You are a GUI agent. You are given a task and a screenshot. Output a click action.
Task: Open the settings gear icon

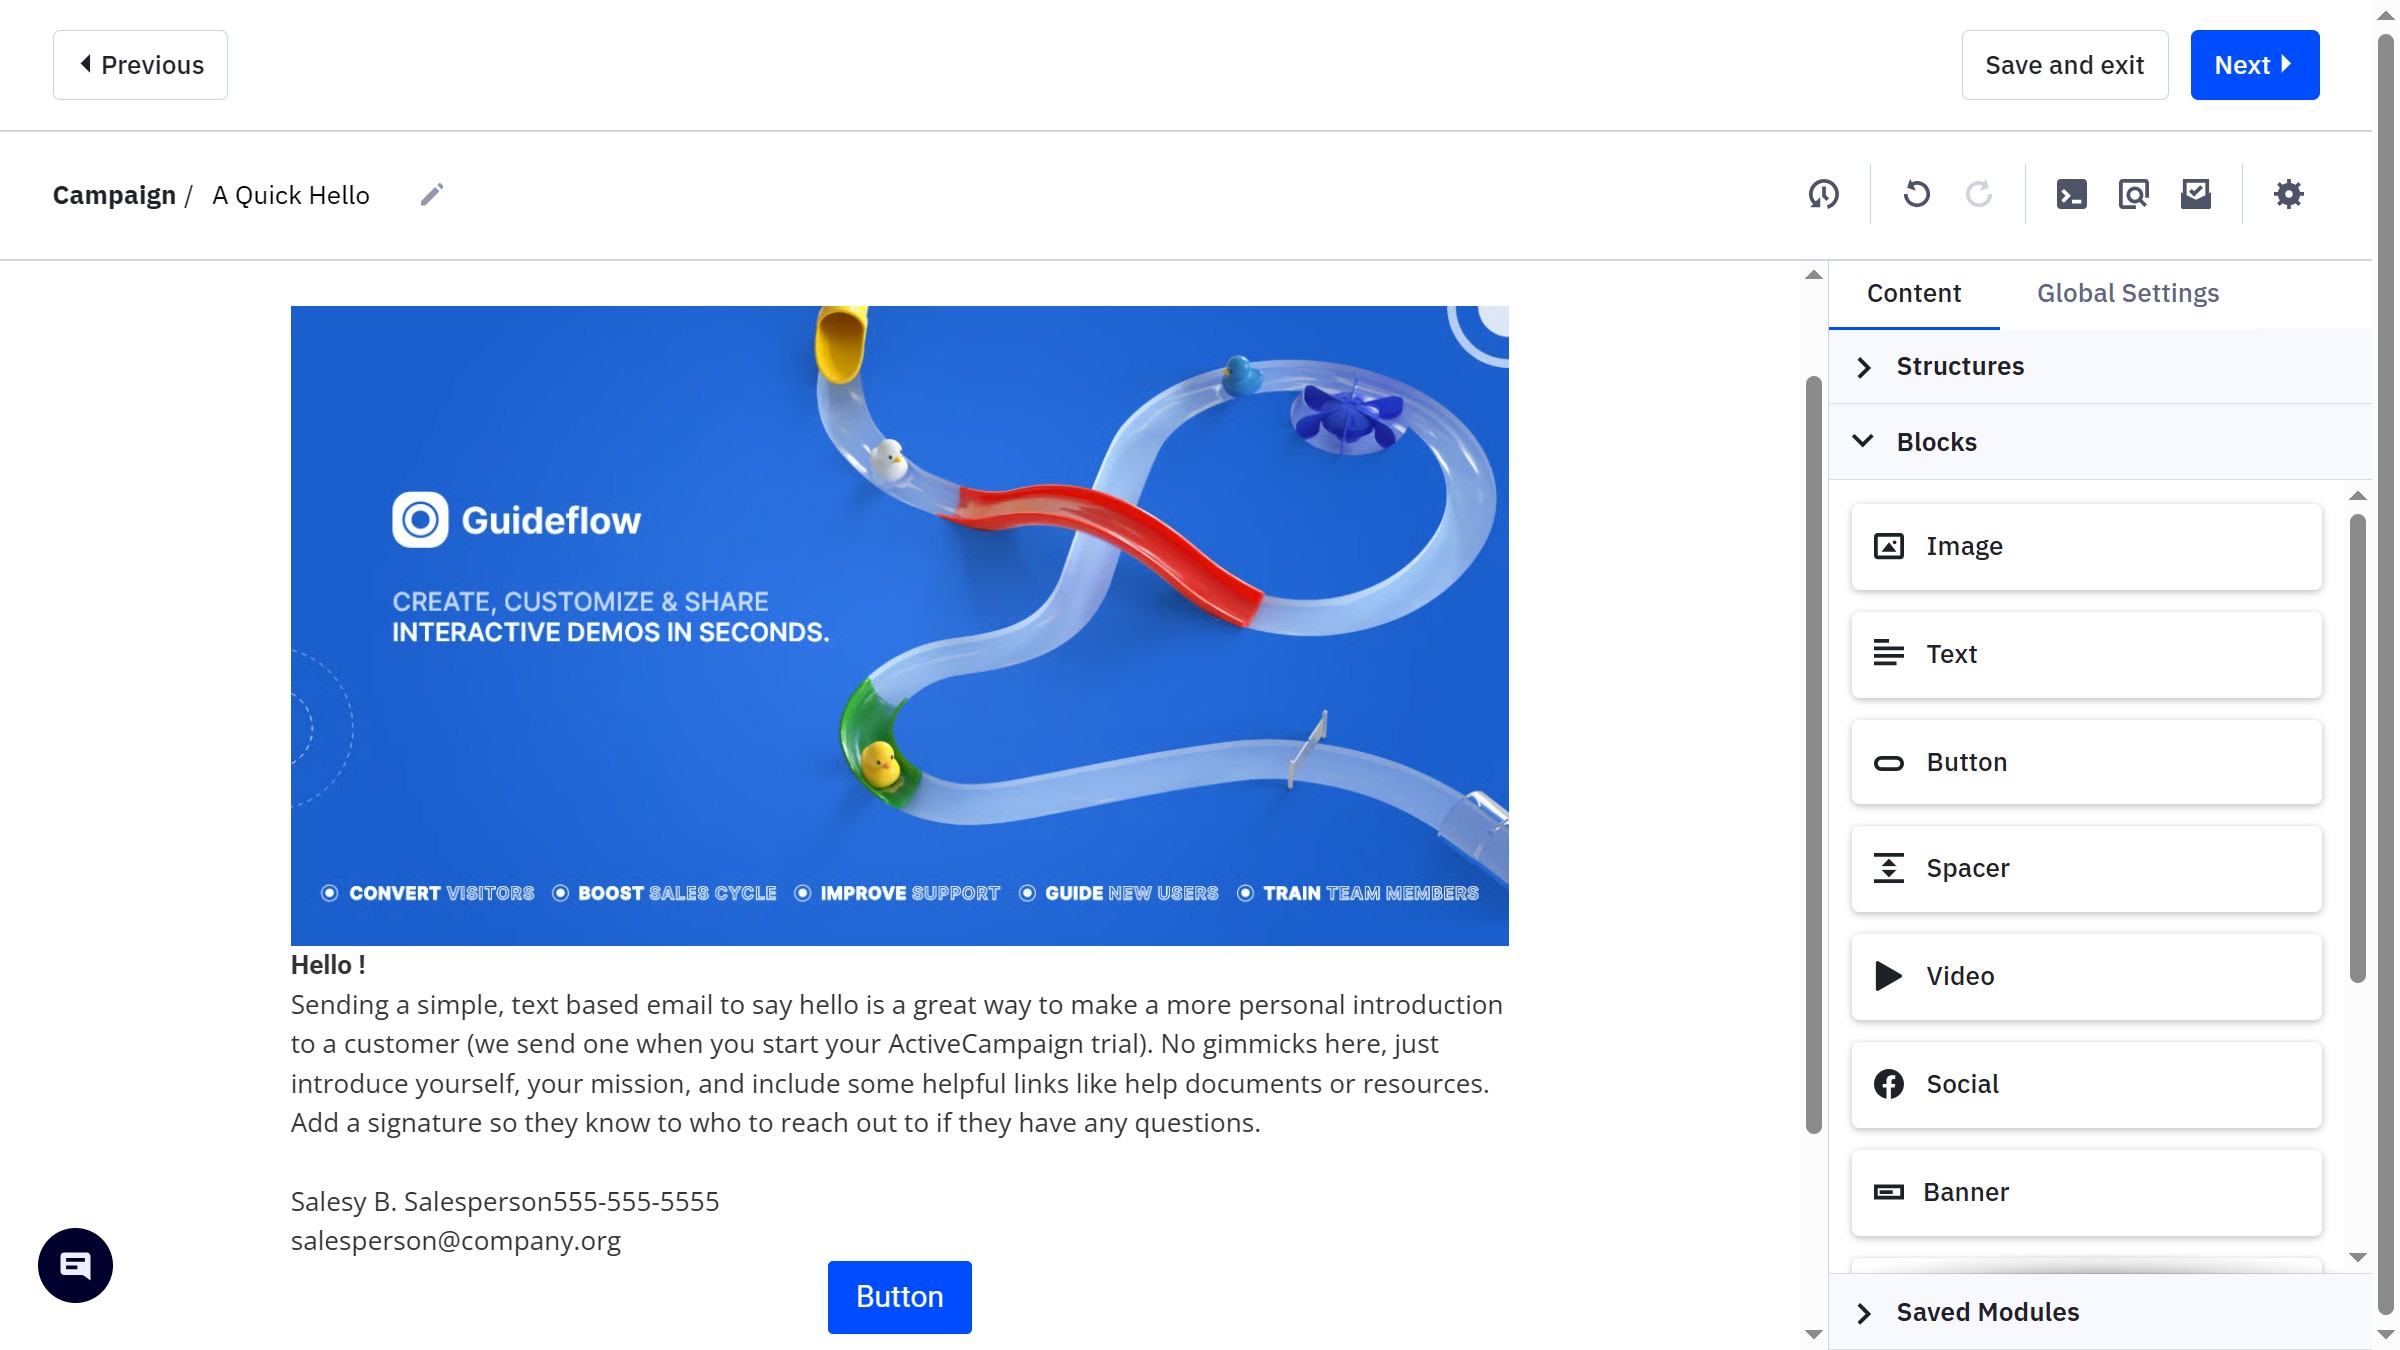tap(2289, 194)
